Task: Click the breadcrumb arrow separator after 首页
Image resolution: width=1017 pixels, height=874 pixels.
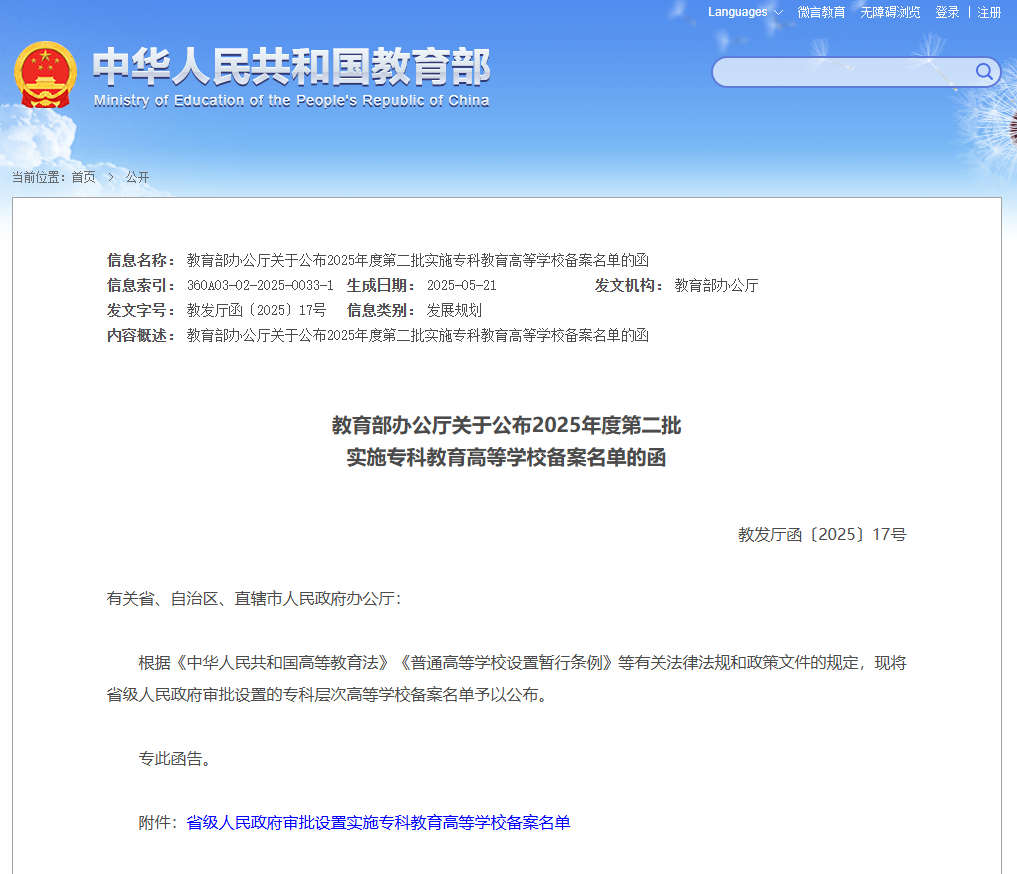Action: pyautogui.click(x=111, y=177)
